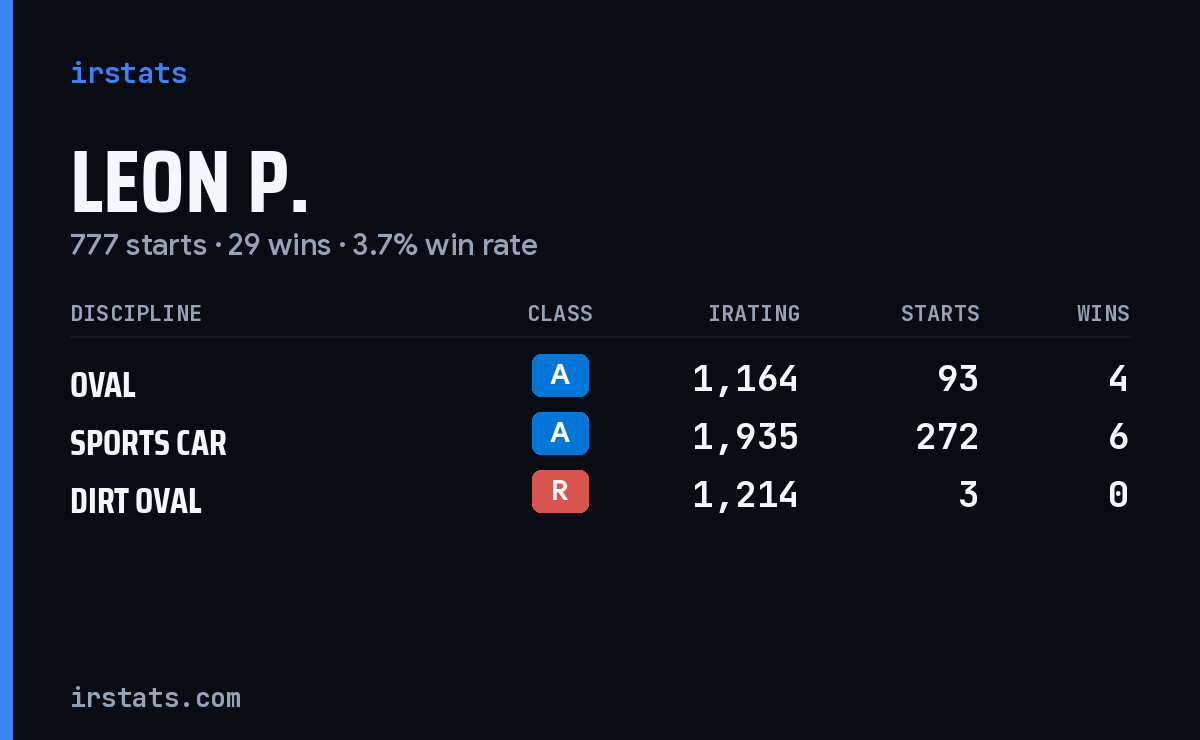Sort by the CLASS column header

(x=560, y=313)
